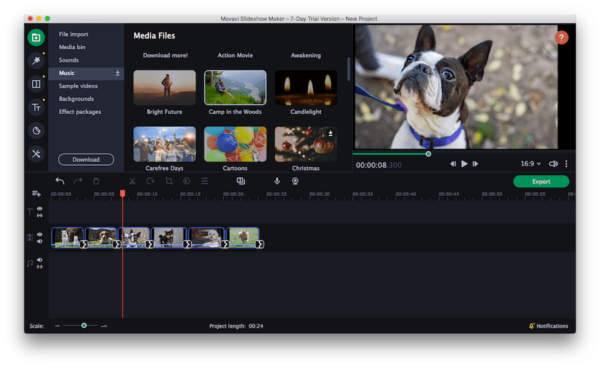
Task: Click the media list scrollbar
Action: 348,69
